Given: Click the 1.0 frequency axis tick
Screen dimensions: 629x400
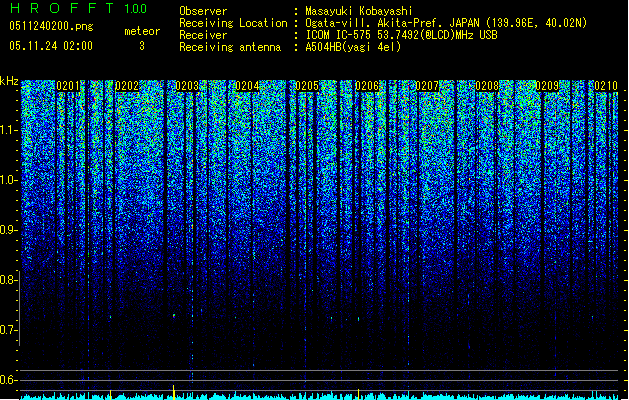Looking at the screenshot, I should click(9, 180).
